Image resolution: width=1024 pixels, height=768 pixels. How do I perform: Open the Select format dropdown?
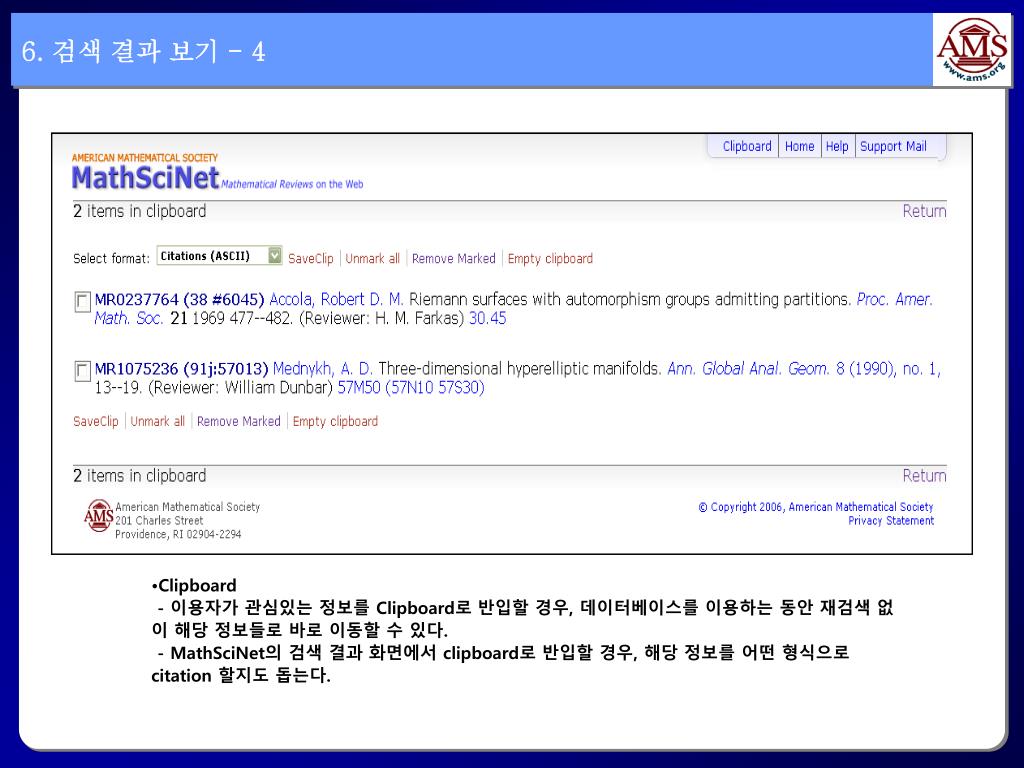coord(219,256)
